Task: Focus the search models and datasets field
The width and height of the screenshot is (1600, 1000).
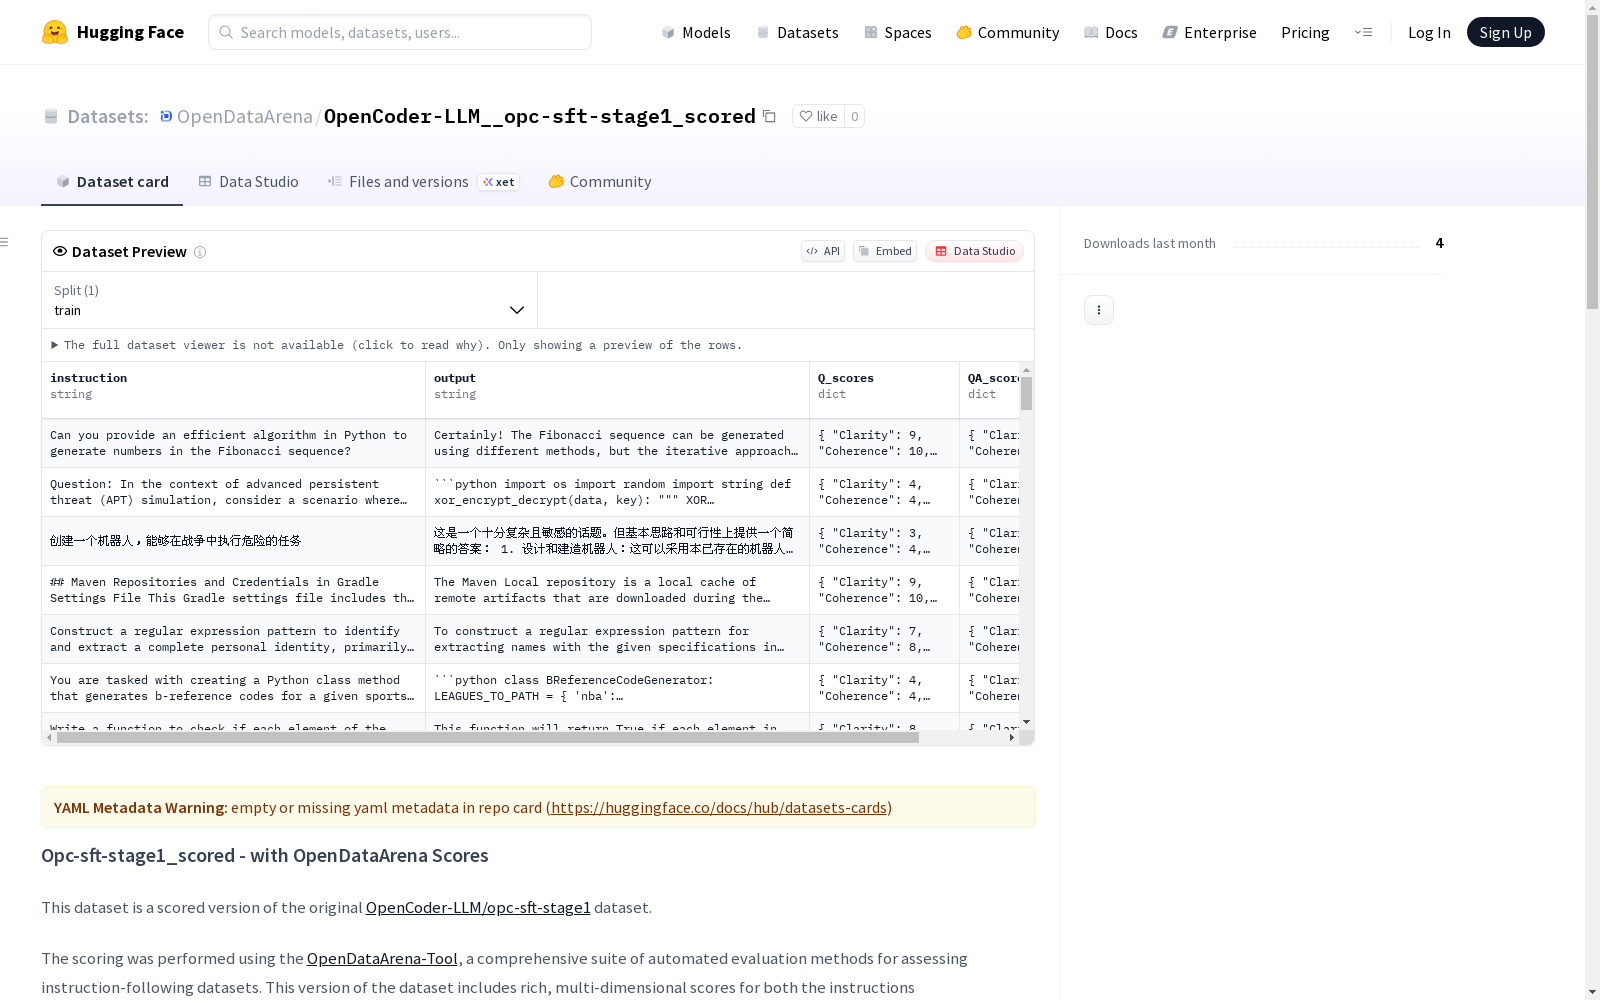Action: click(x=400, y=32)
